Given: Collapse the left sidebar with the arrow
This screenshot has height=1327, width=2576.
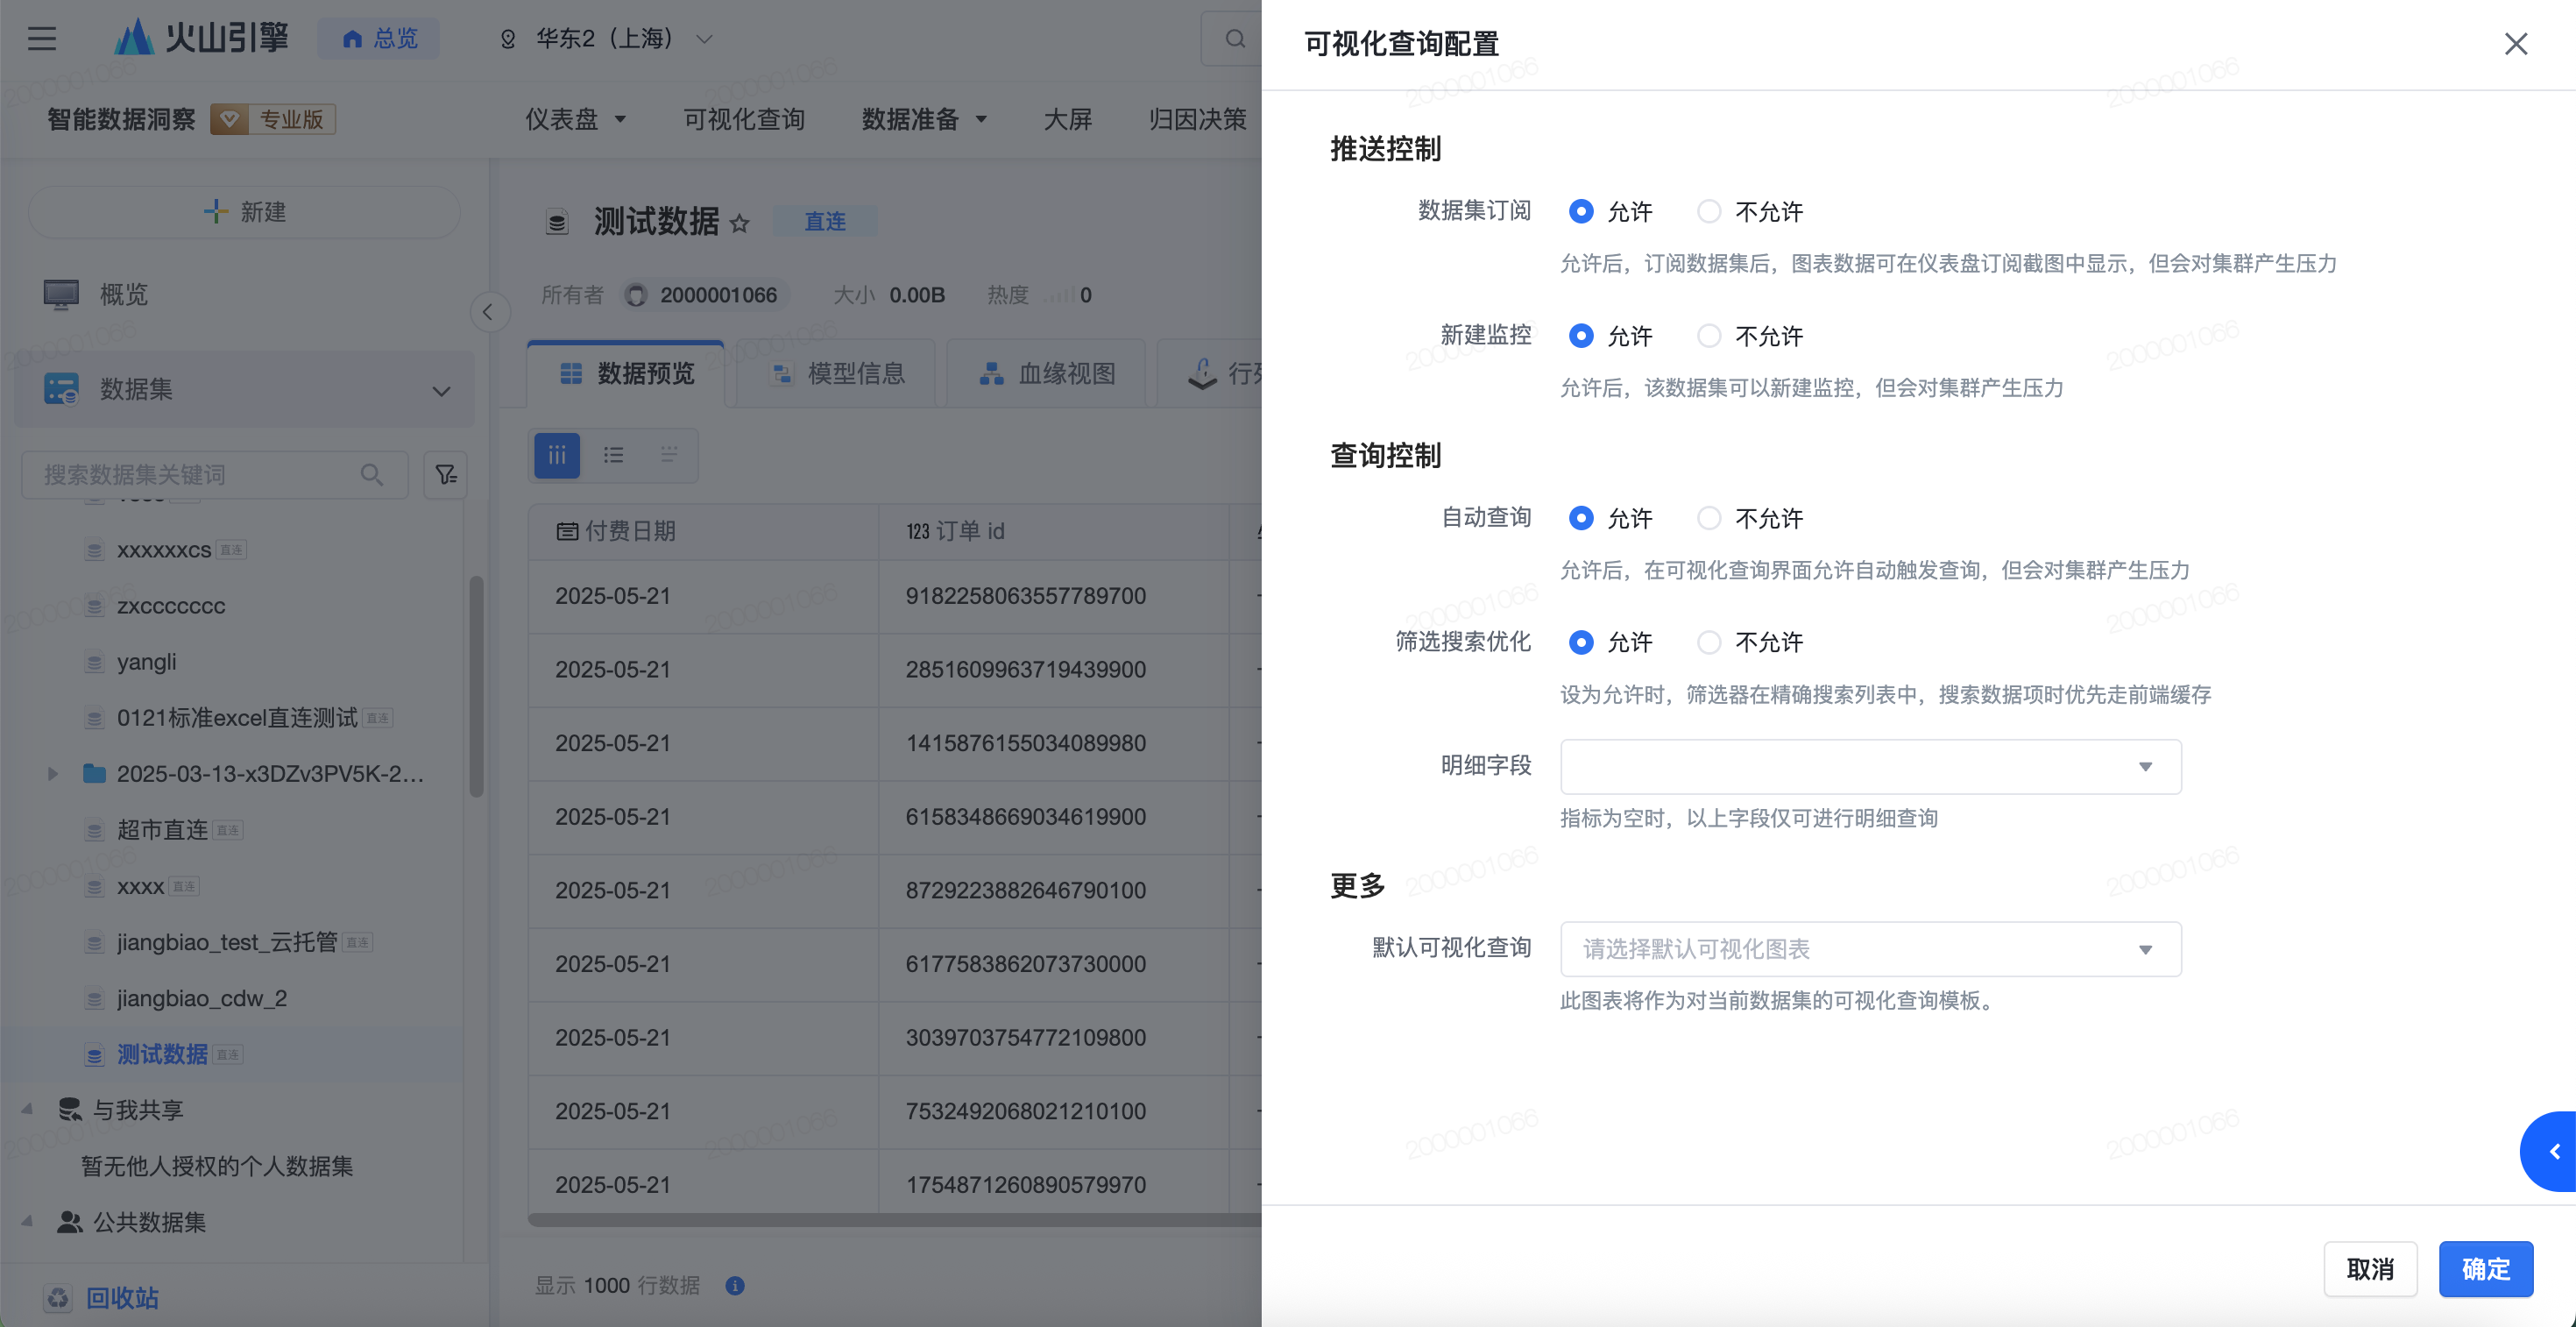Looking at the screenshot, I should [x=488, y=312].
